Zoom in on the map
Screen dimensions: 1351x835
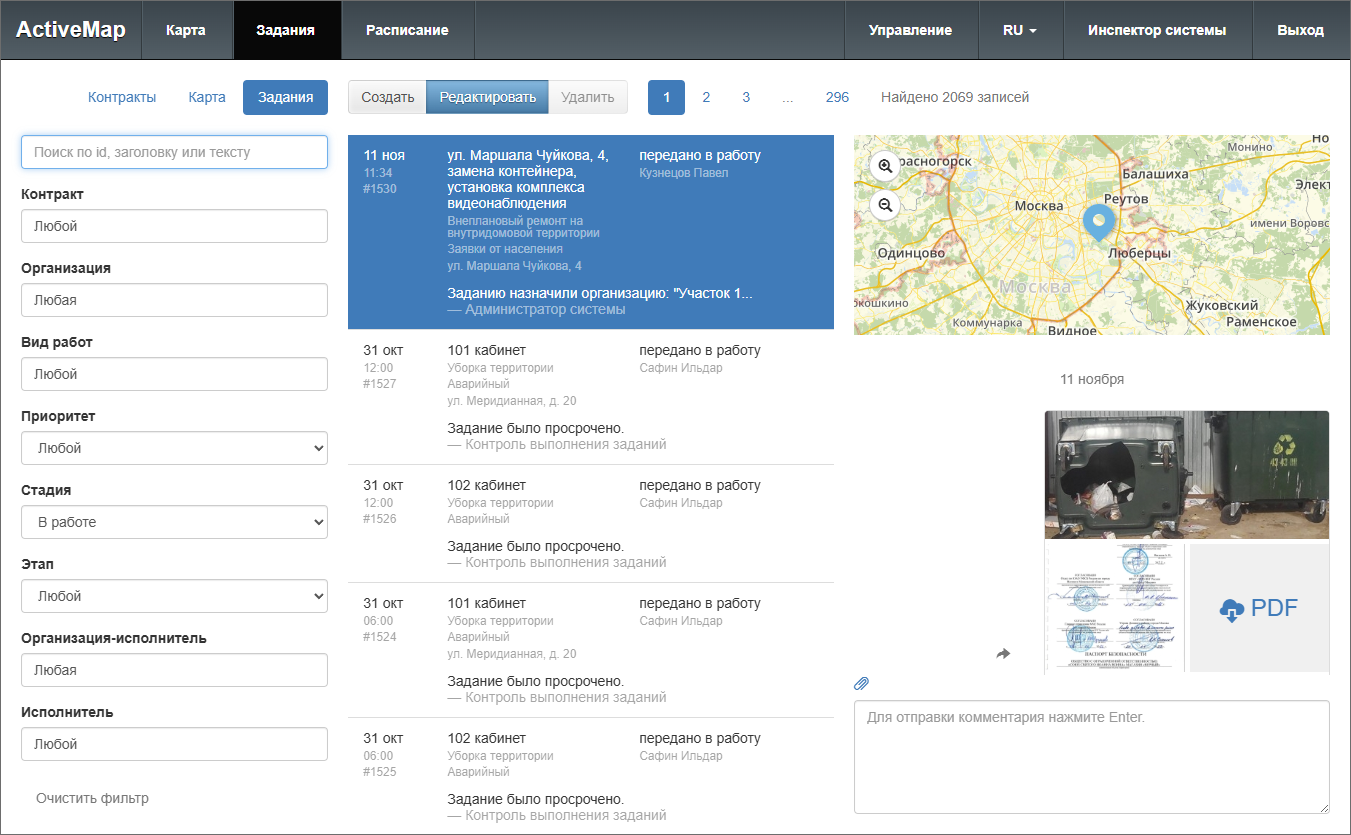pos(885,166)
